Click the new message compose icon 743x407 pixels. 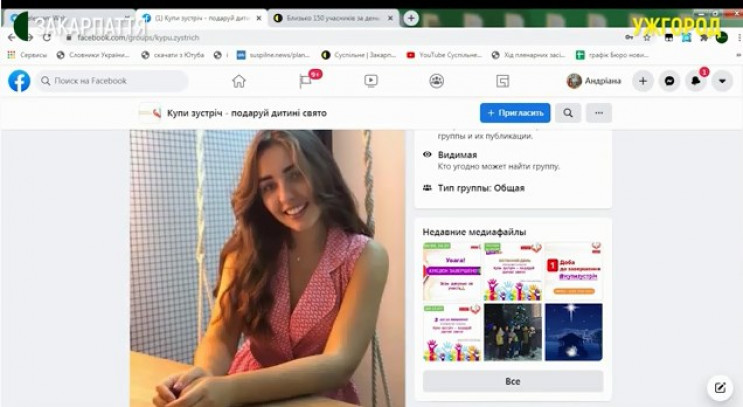pos(720,388)
